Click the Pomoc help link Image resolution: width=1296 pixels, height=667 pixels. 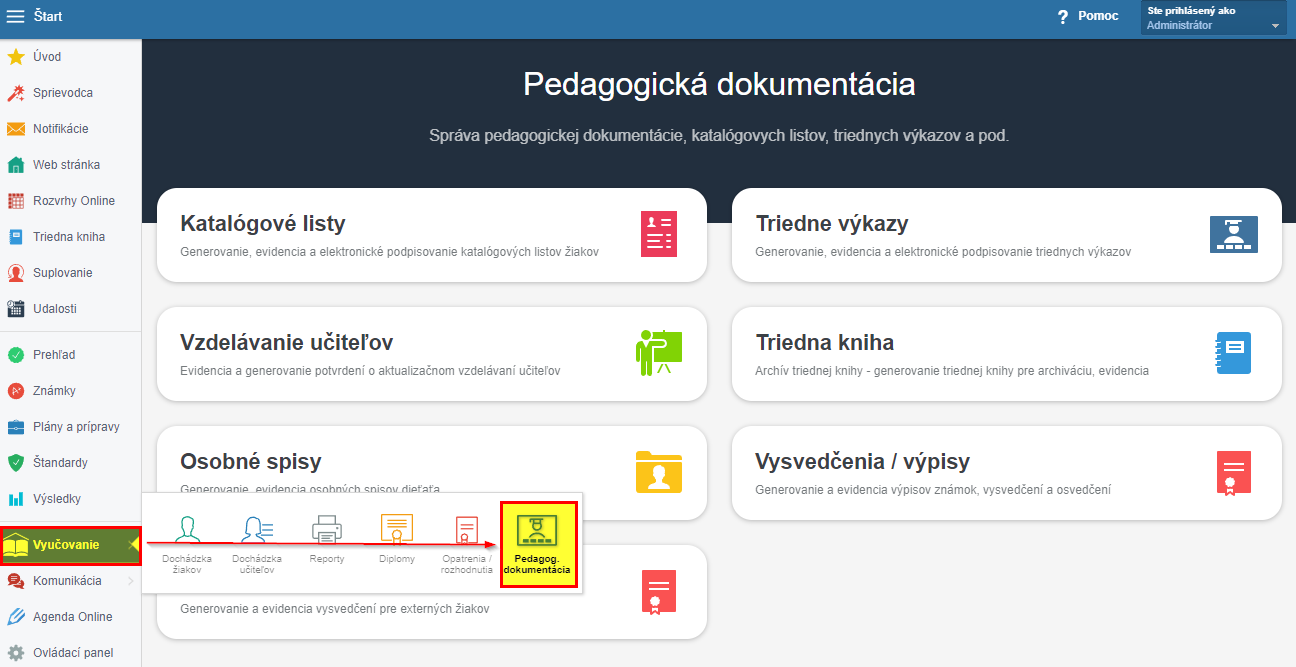tap(1098, 16)
